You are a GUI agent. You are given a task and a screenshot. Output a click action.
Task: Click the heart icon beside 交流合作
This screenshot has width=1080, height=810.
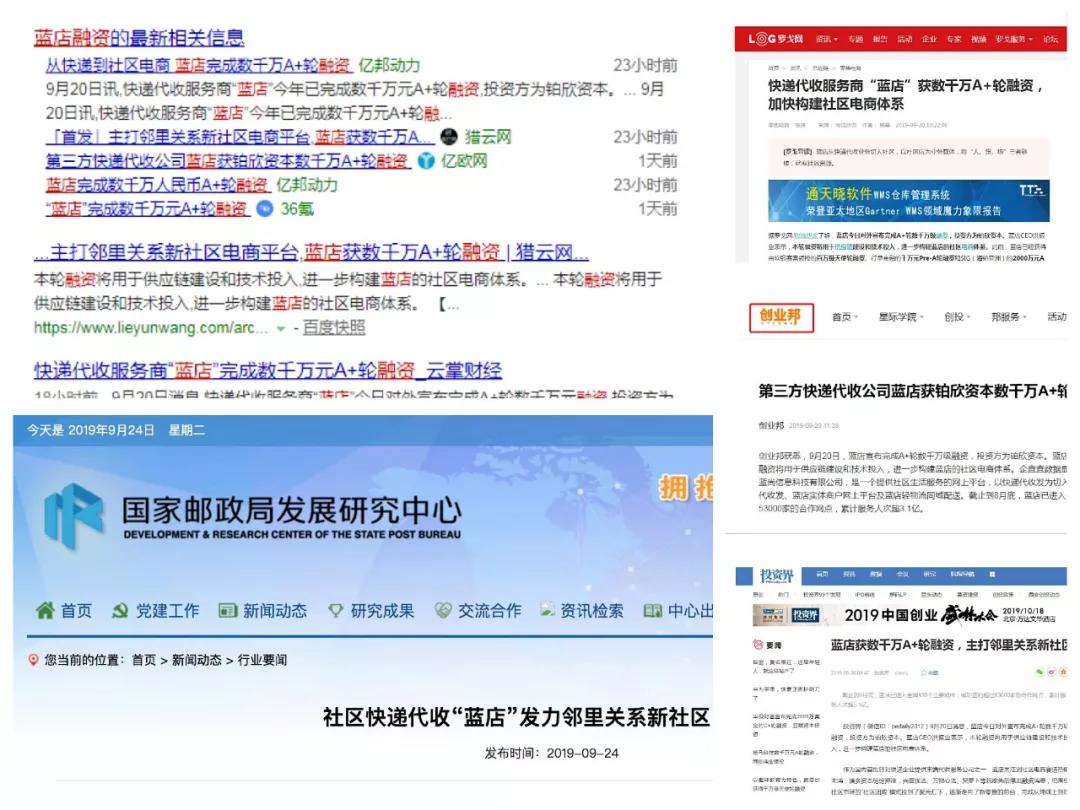point(444,610)
